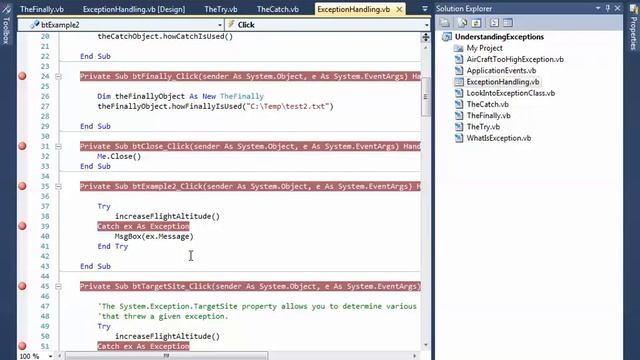
Task: Open the 100 % zoom level dropdown
Action: (x=50, y=356)
